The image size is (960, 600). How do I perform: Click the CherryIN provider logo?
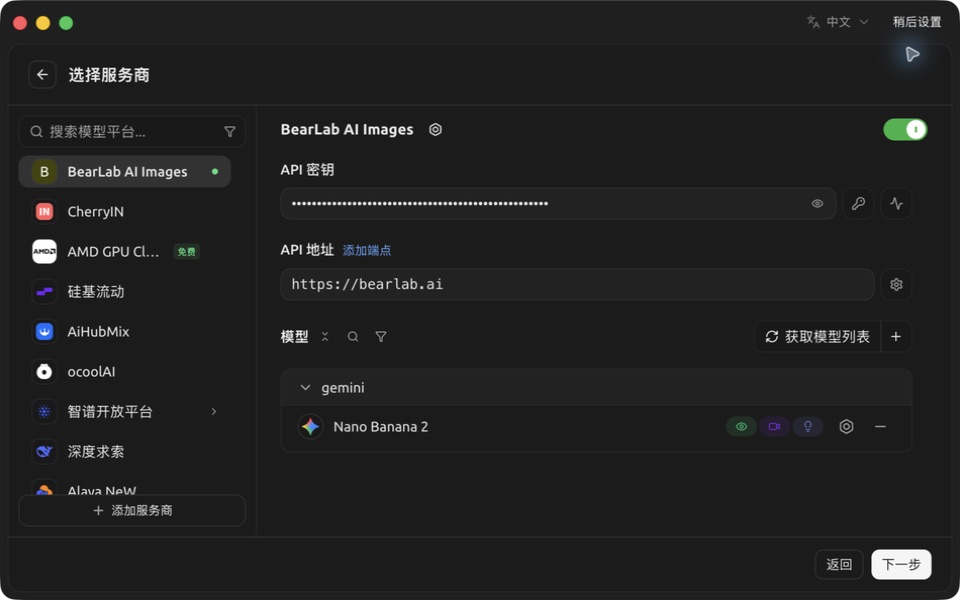44,212
